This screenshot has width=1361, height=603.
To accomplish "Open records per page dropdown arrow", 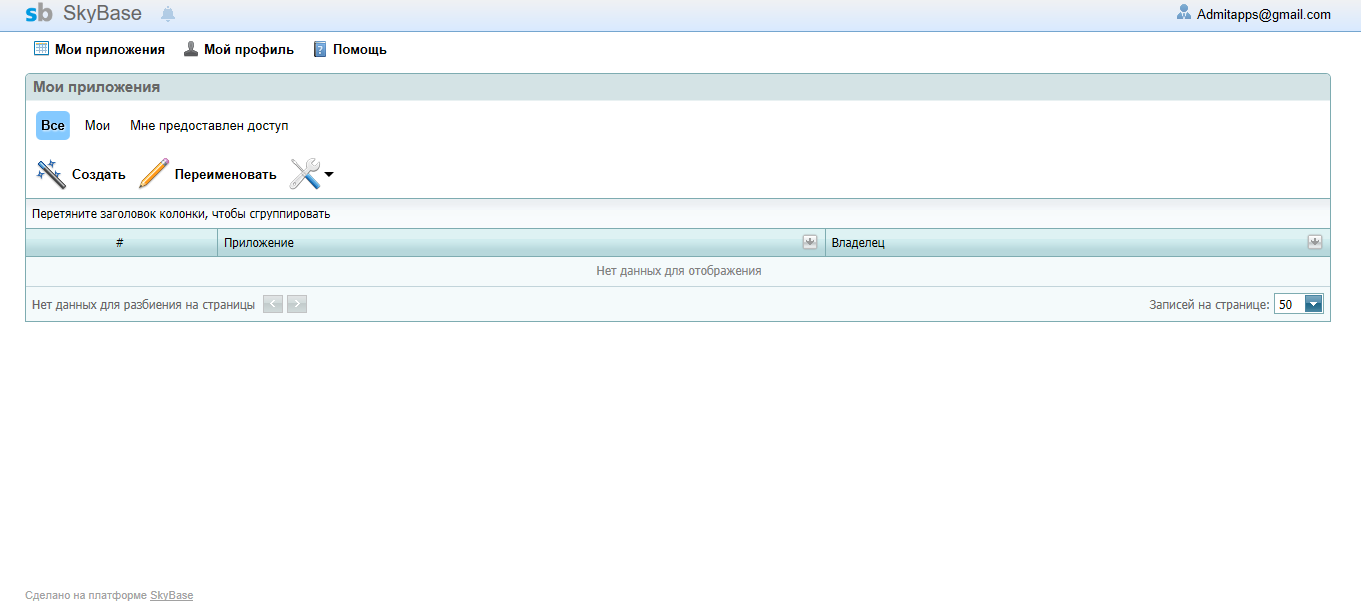I will 1314,304.
